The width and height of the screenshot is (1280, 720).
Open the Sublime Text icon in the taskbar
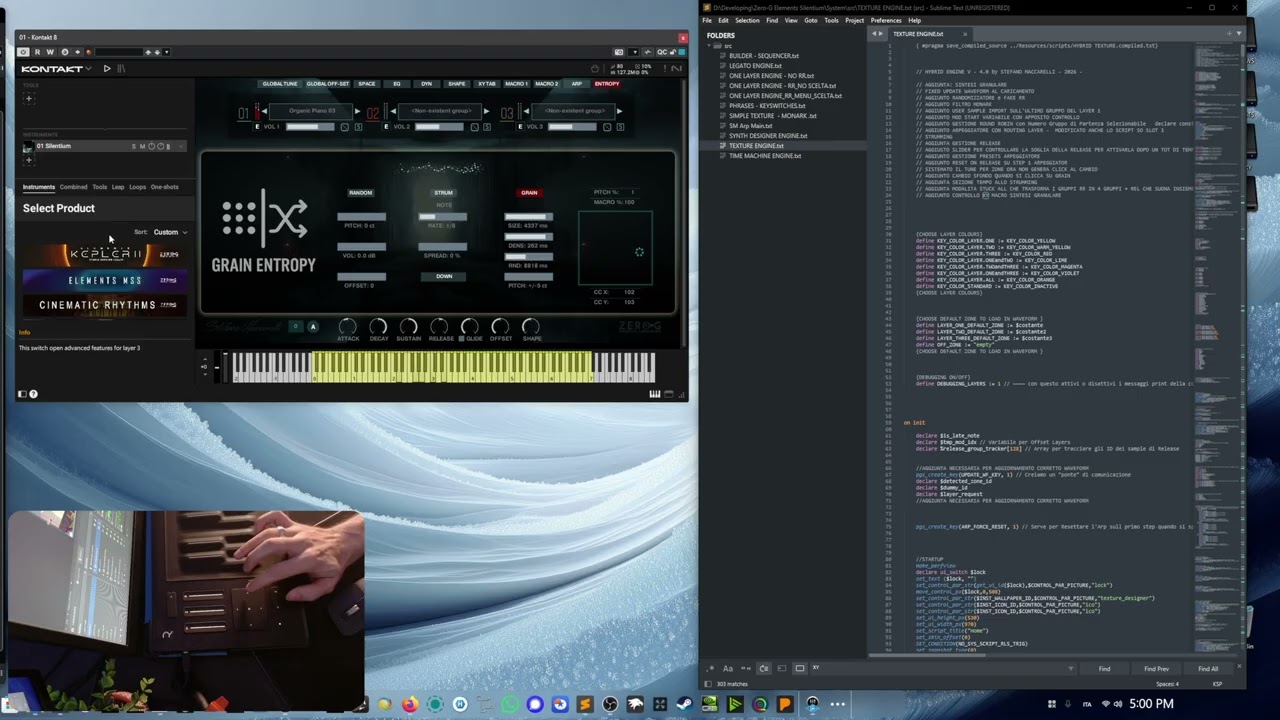[585, 705]
